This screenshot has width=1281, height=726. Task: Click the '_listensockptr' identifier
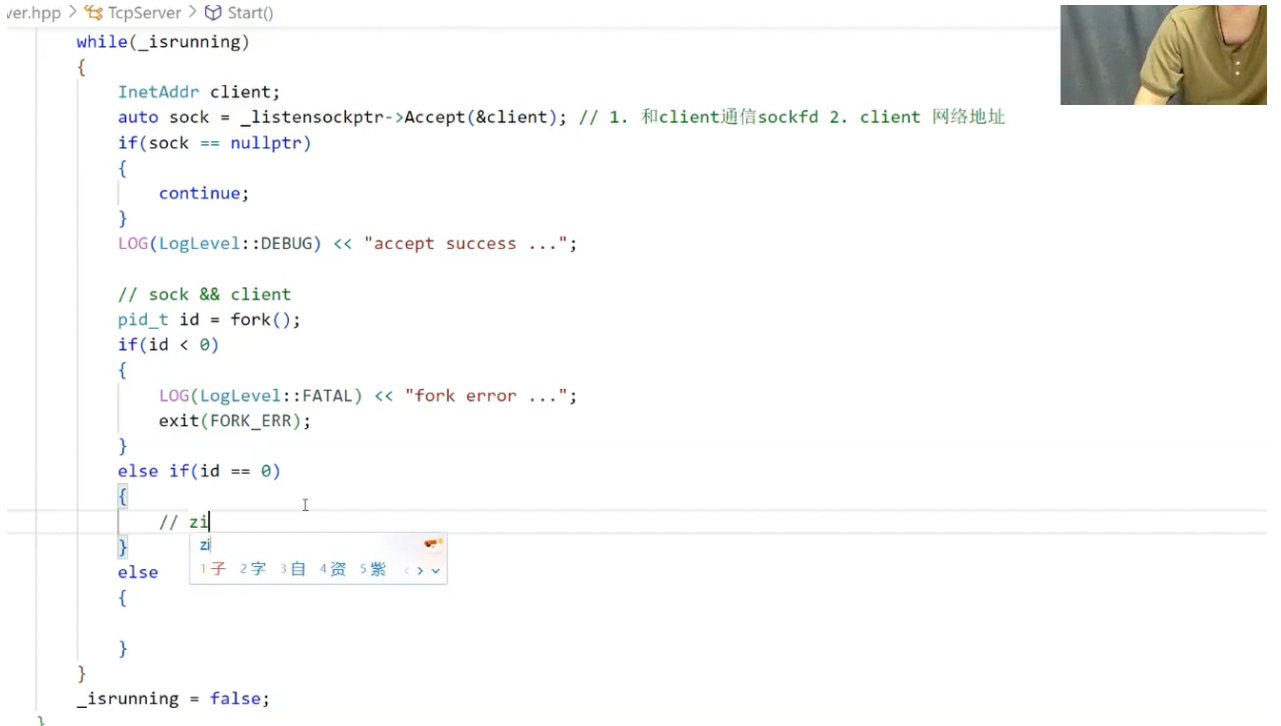pos(311,117)
